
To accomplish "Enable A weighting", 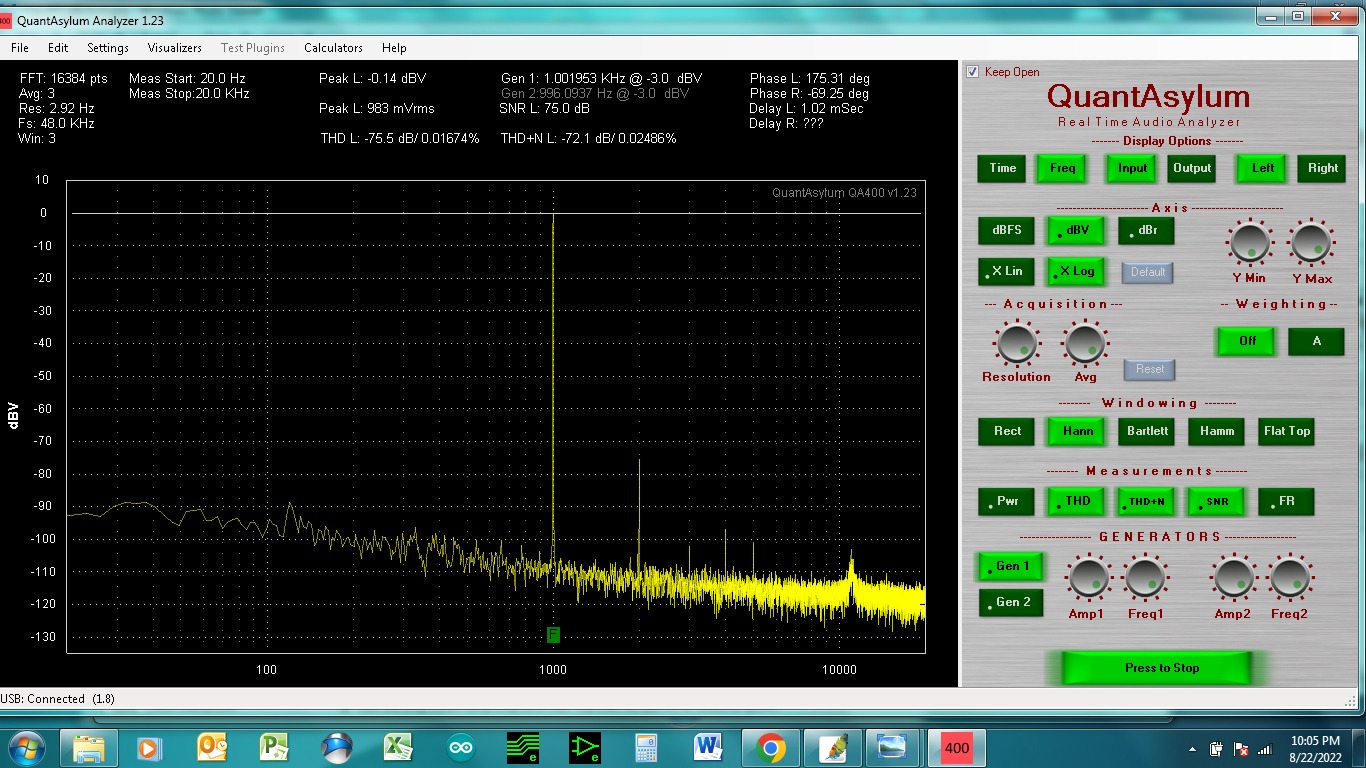I will pyautogui.click(x=1316, y=341).
